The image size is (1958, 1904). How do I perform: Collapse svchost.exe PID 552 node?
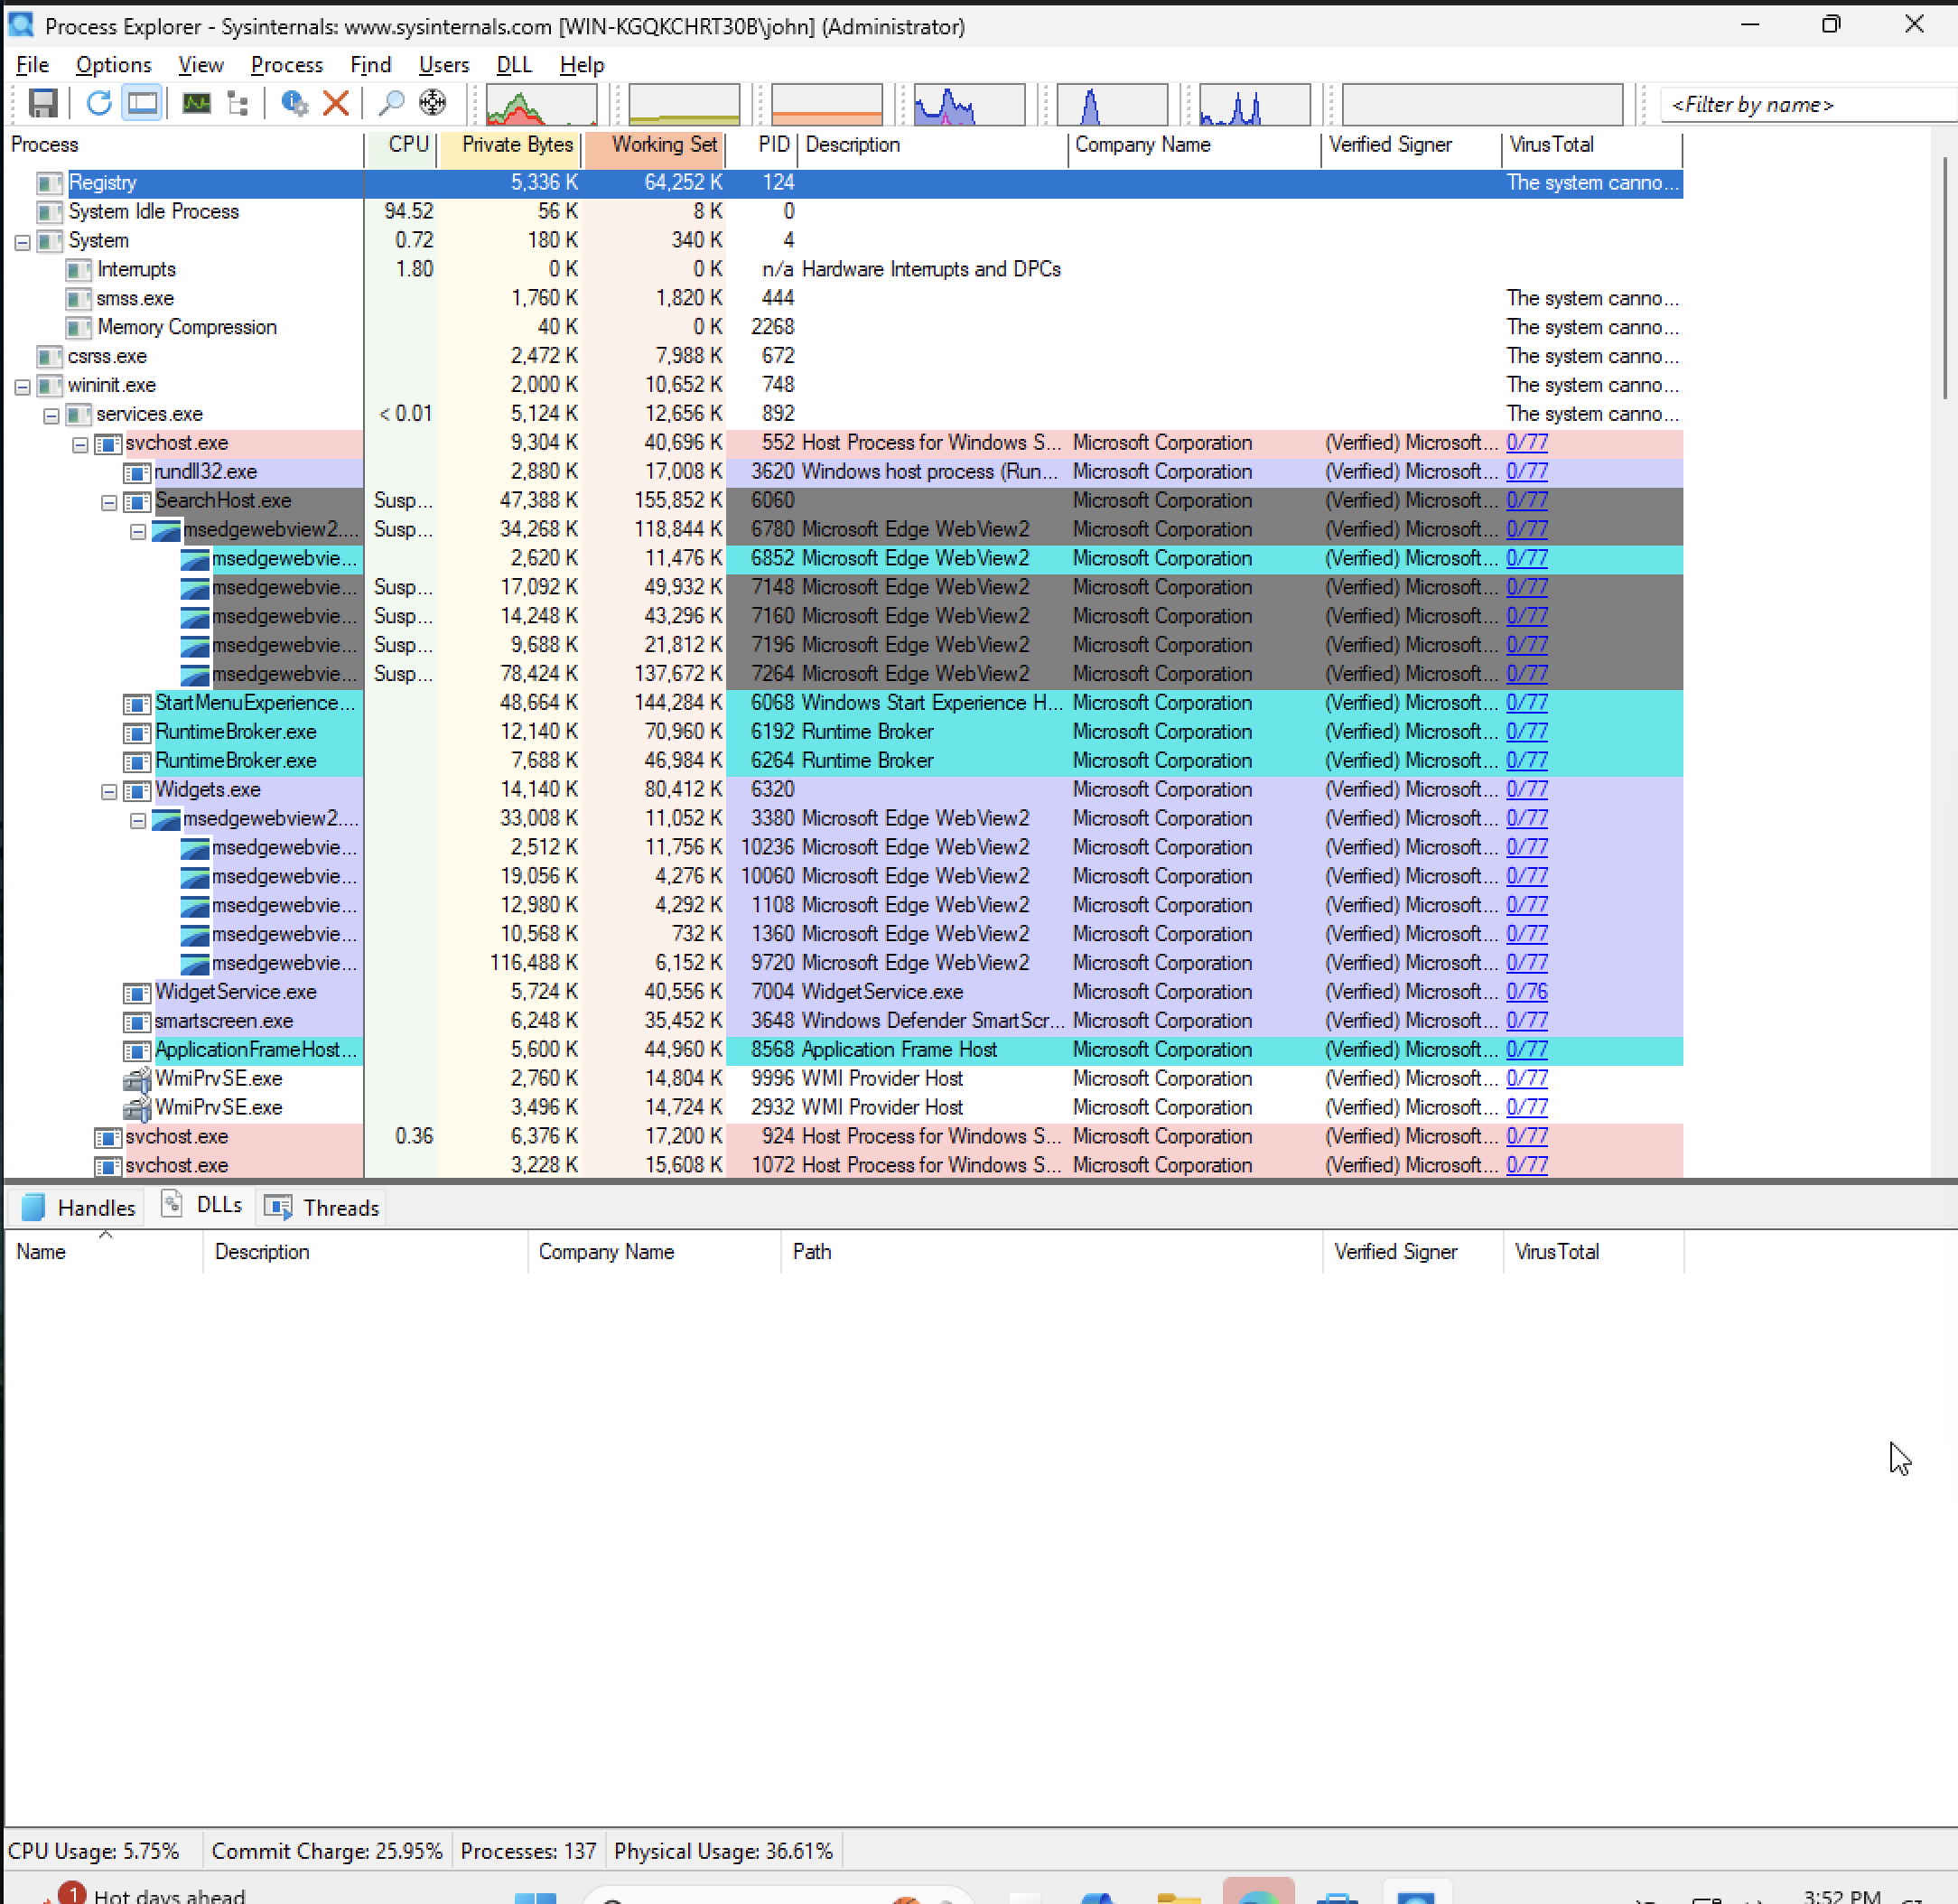coord(80,445)
